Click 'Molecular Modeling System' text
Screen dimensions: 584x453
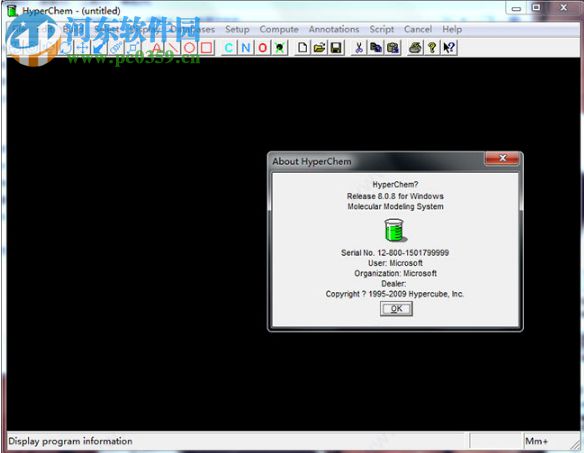point(395,206)
